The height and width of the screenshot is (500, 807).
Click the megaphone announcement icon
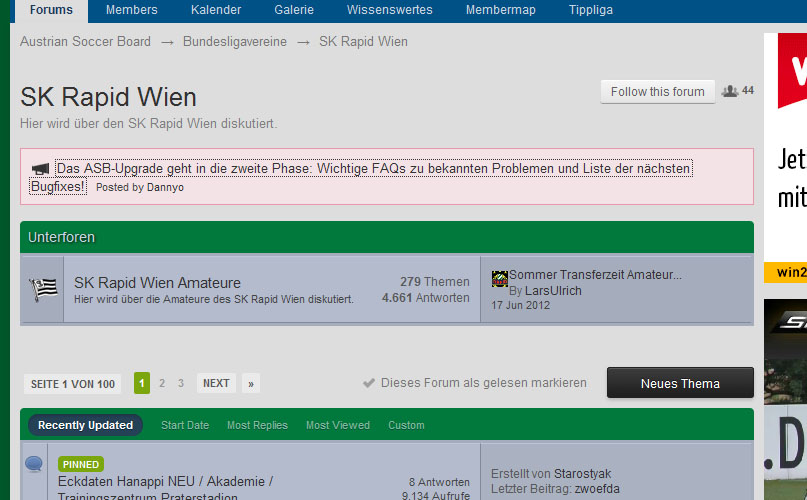41,168
